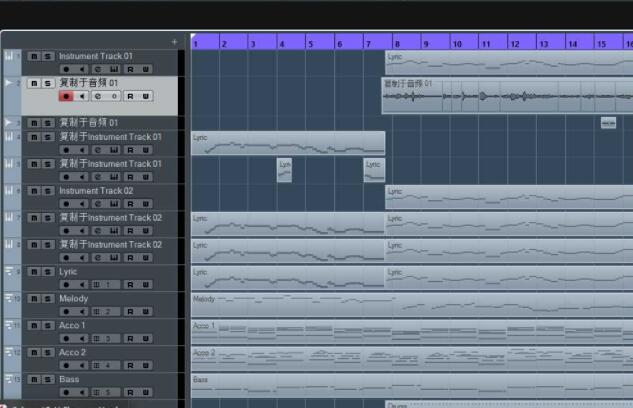This screenshot has width=633, height=408.
Task: Select the Bass MIDI part
Action: point(412,385)
